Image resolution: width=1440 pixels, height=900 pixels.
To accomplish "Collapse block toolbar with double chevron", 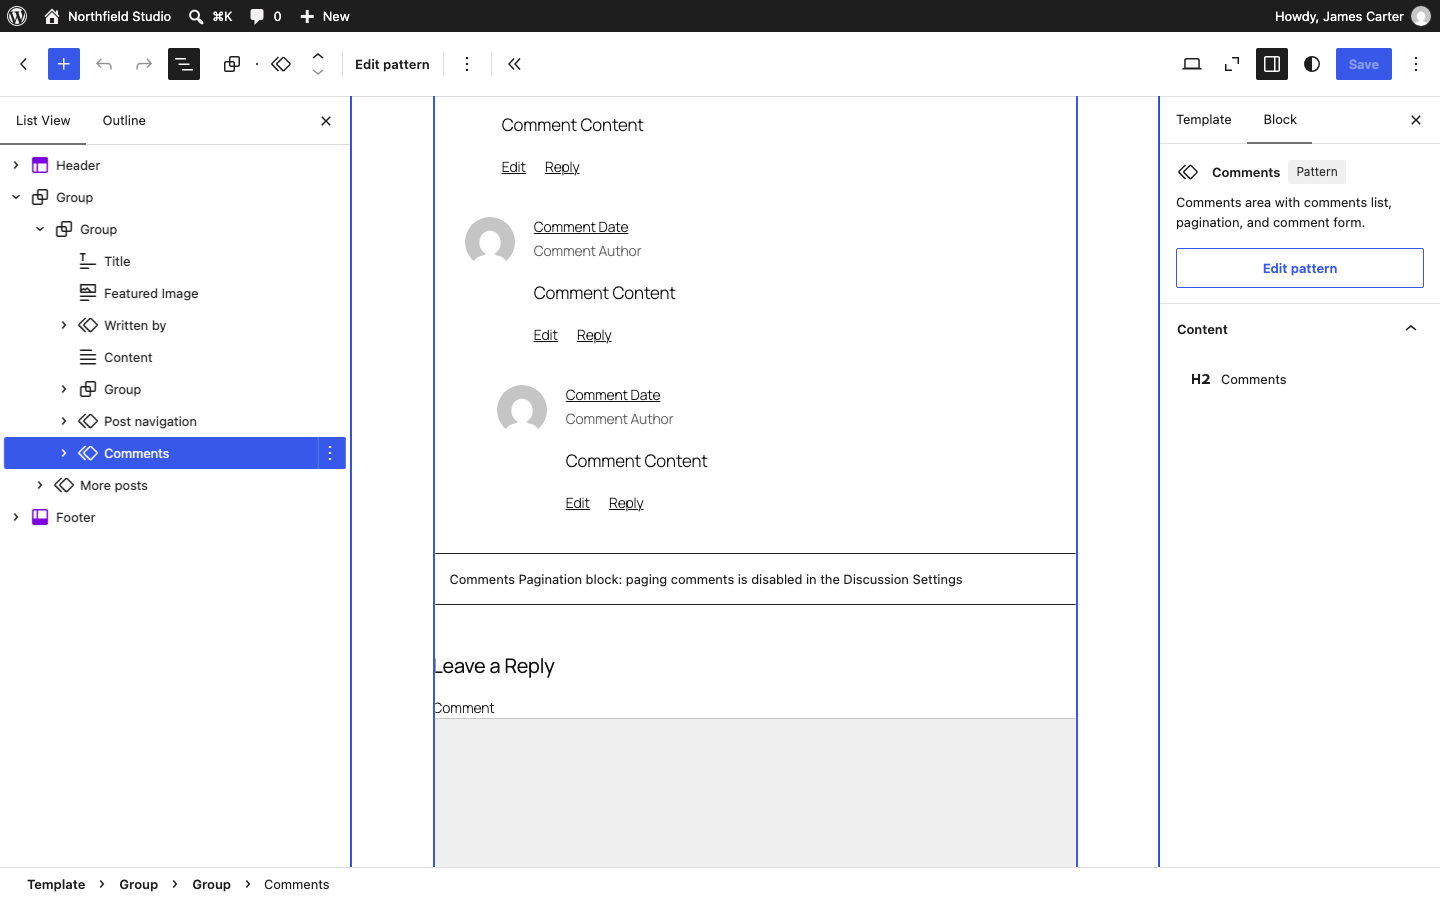I will pos(515,64).
